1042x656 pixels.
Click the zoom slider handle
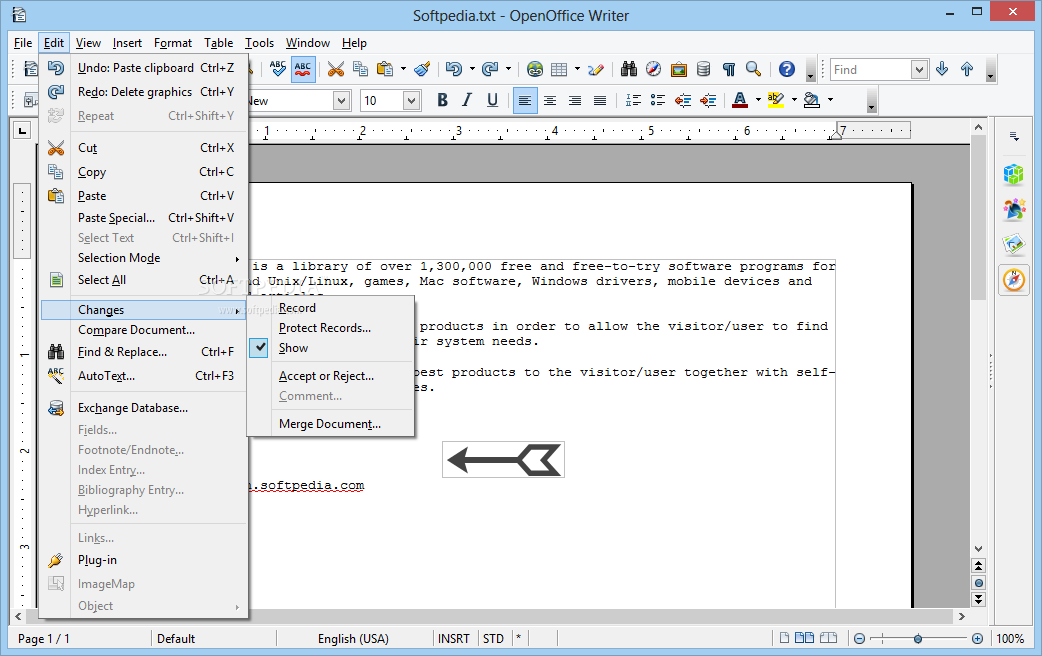[x=918, y=639]
